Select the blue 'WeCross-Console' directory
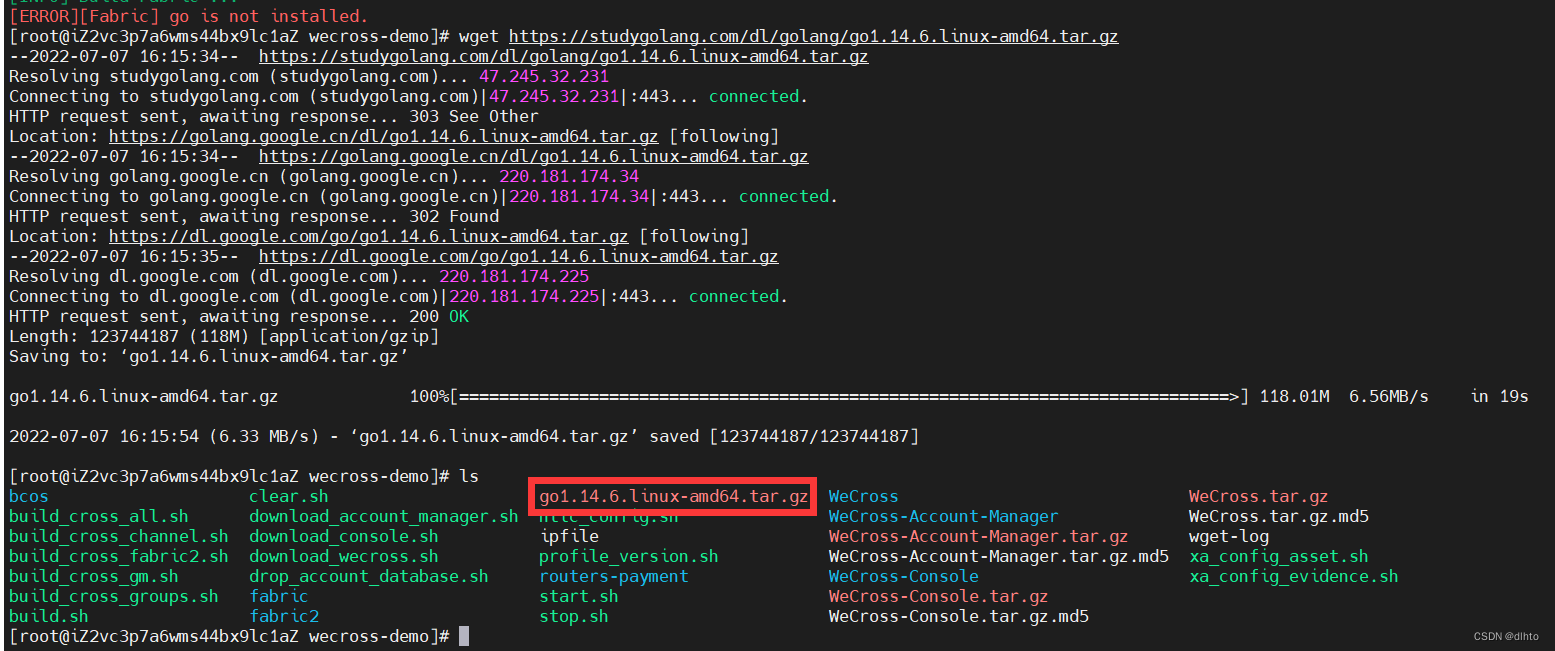1555x651 pixels. pos(904,577)
